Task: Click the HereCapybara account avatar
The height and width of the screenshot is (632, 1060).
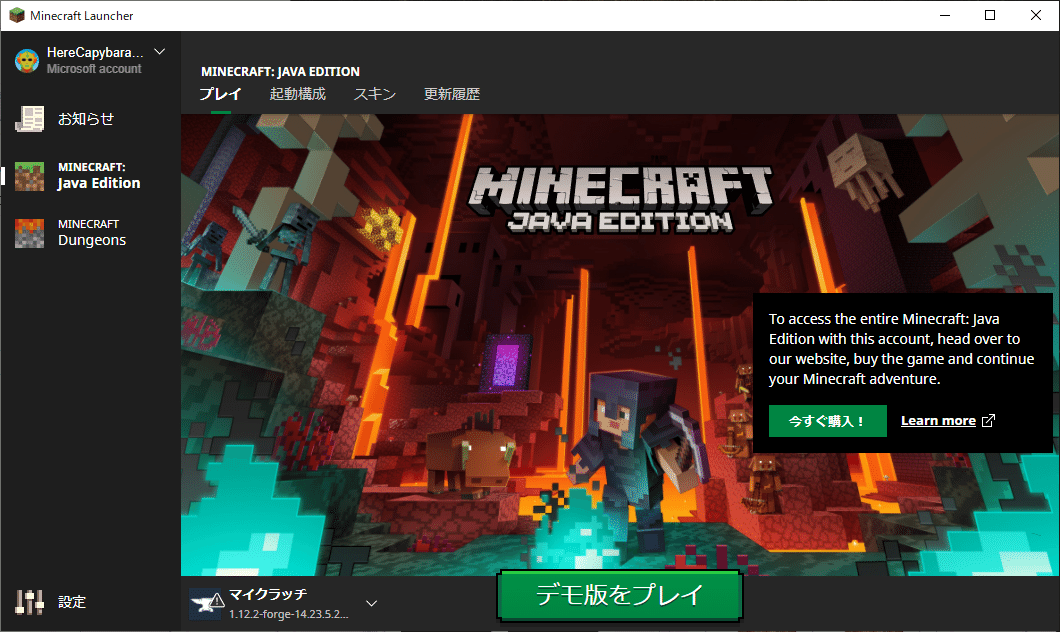Action: [27, 61]
